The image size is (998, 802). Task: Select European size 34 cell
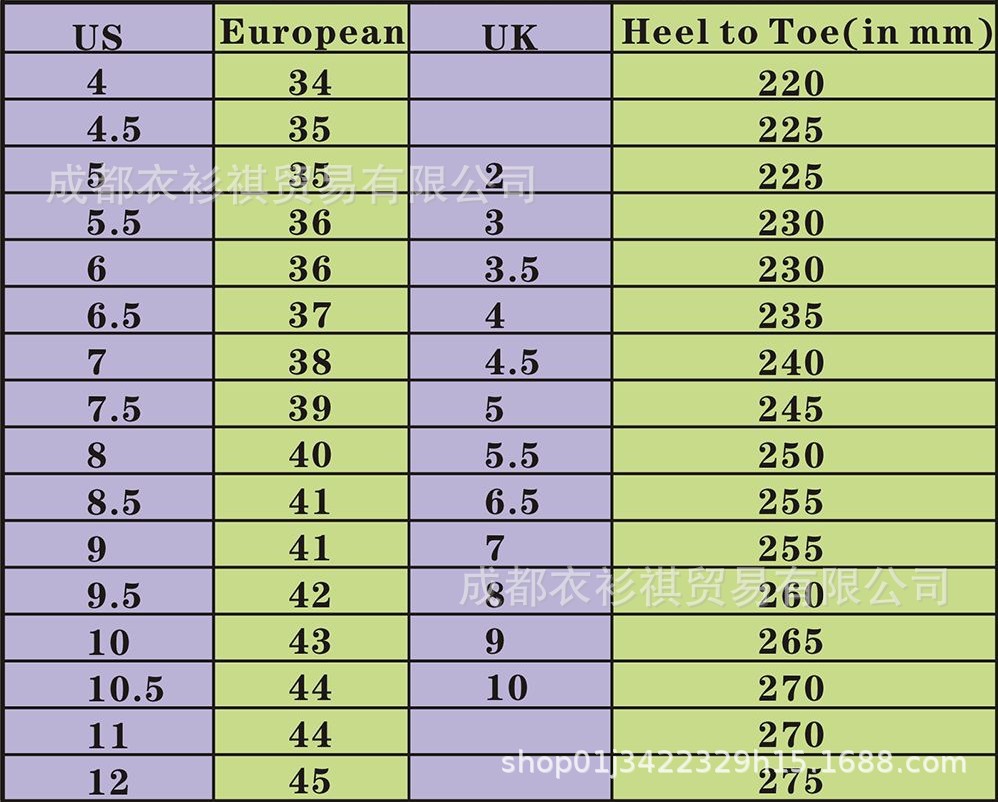(x=310, y=83)
